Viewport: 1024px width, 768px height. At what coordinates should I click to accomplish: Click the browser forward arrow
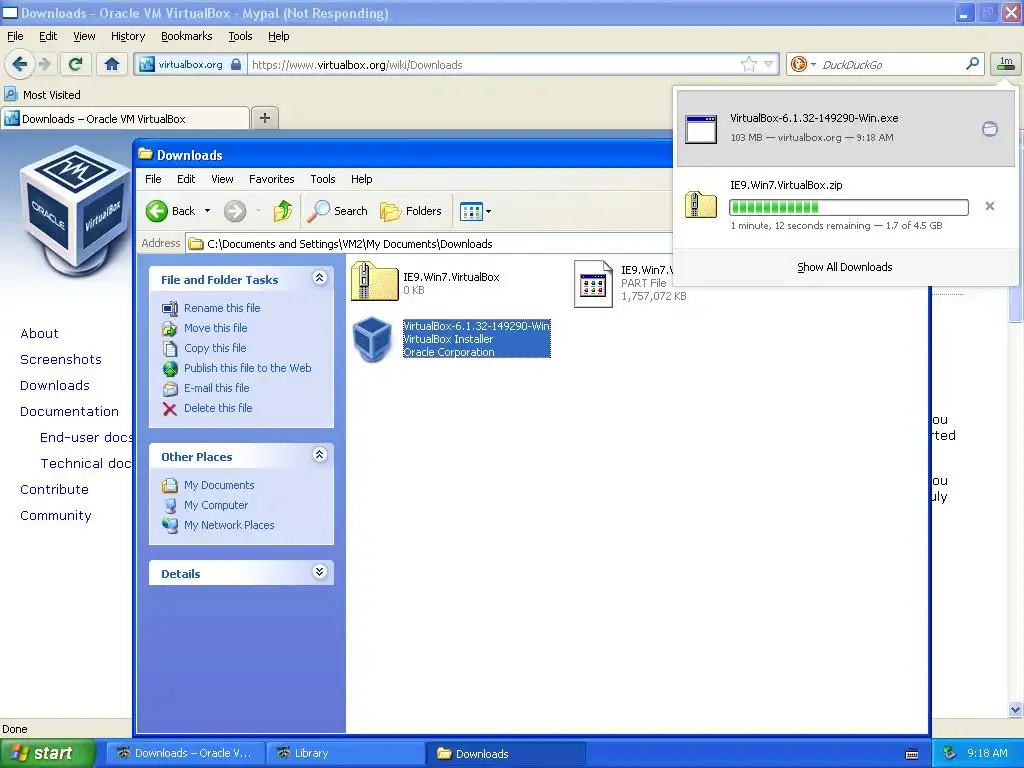pyautogui.click(x=44, y=64)
